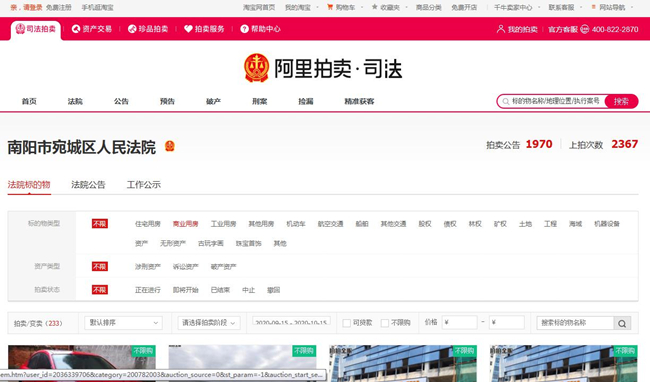Click the 搜索标的物名称 input field
The image size is (650, 382).
[x=575, y=323]
